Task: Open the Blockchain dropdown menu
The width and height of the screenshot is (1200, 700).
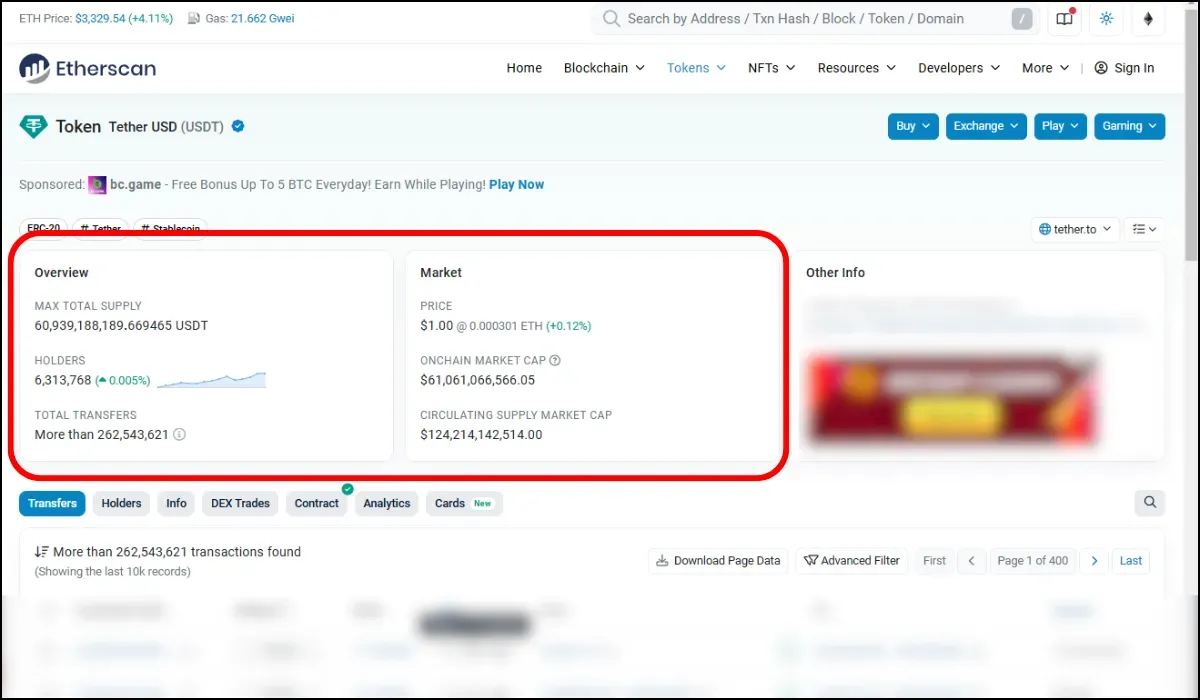Action: pyautogui.click(x=604, y=68)
